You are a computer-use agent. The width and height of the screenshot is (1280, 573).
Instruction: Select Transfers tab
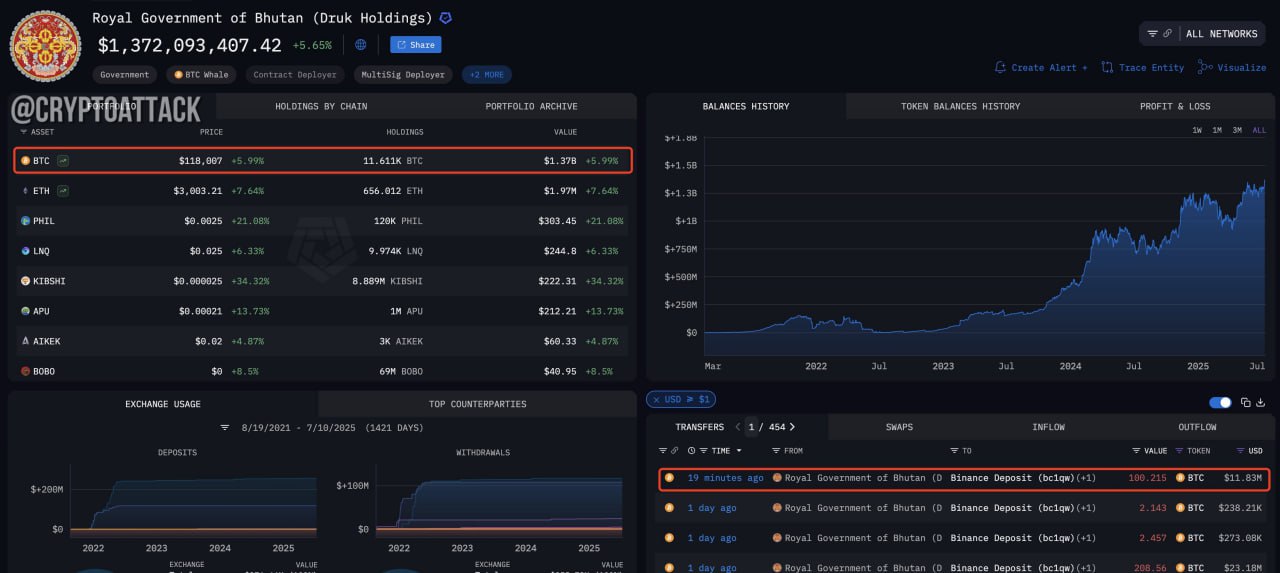699,427
